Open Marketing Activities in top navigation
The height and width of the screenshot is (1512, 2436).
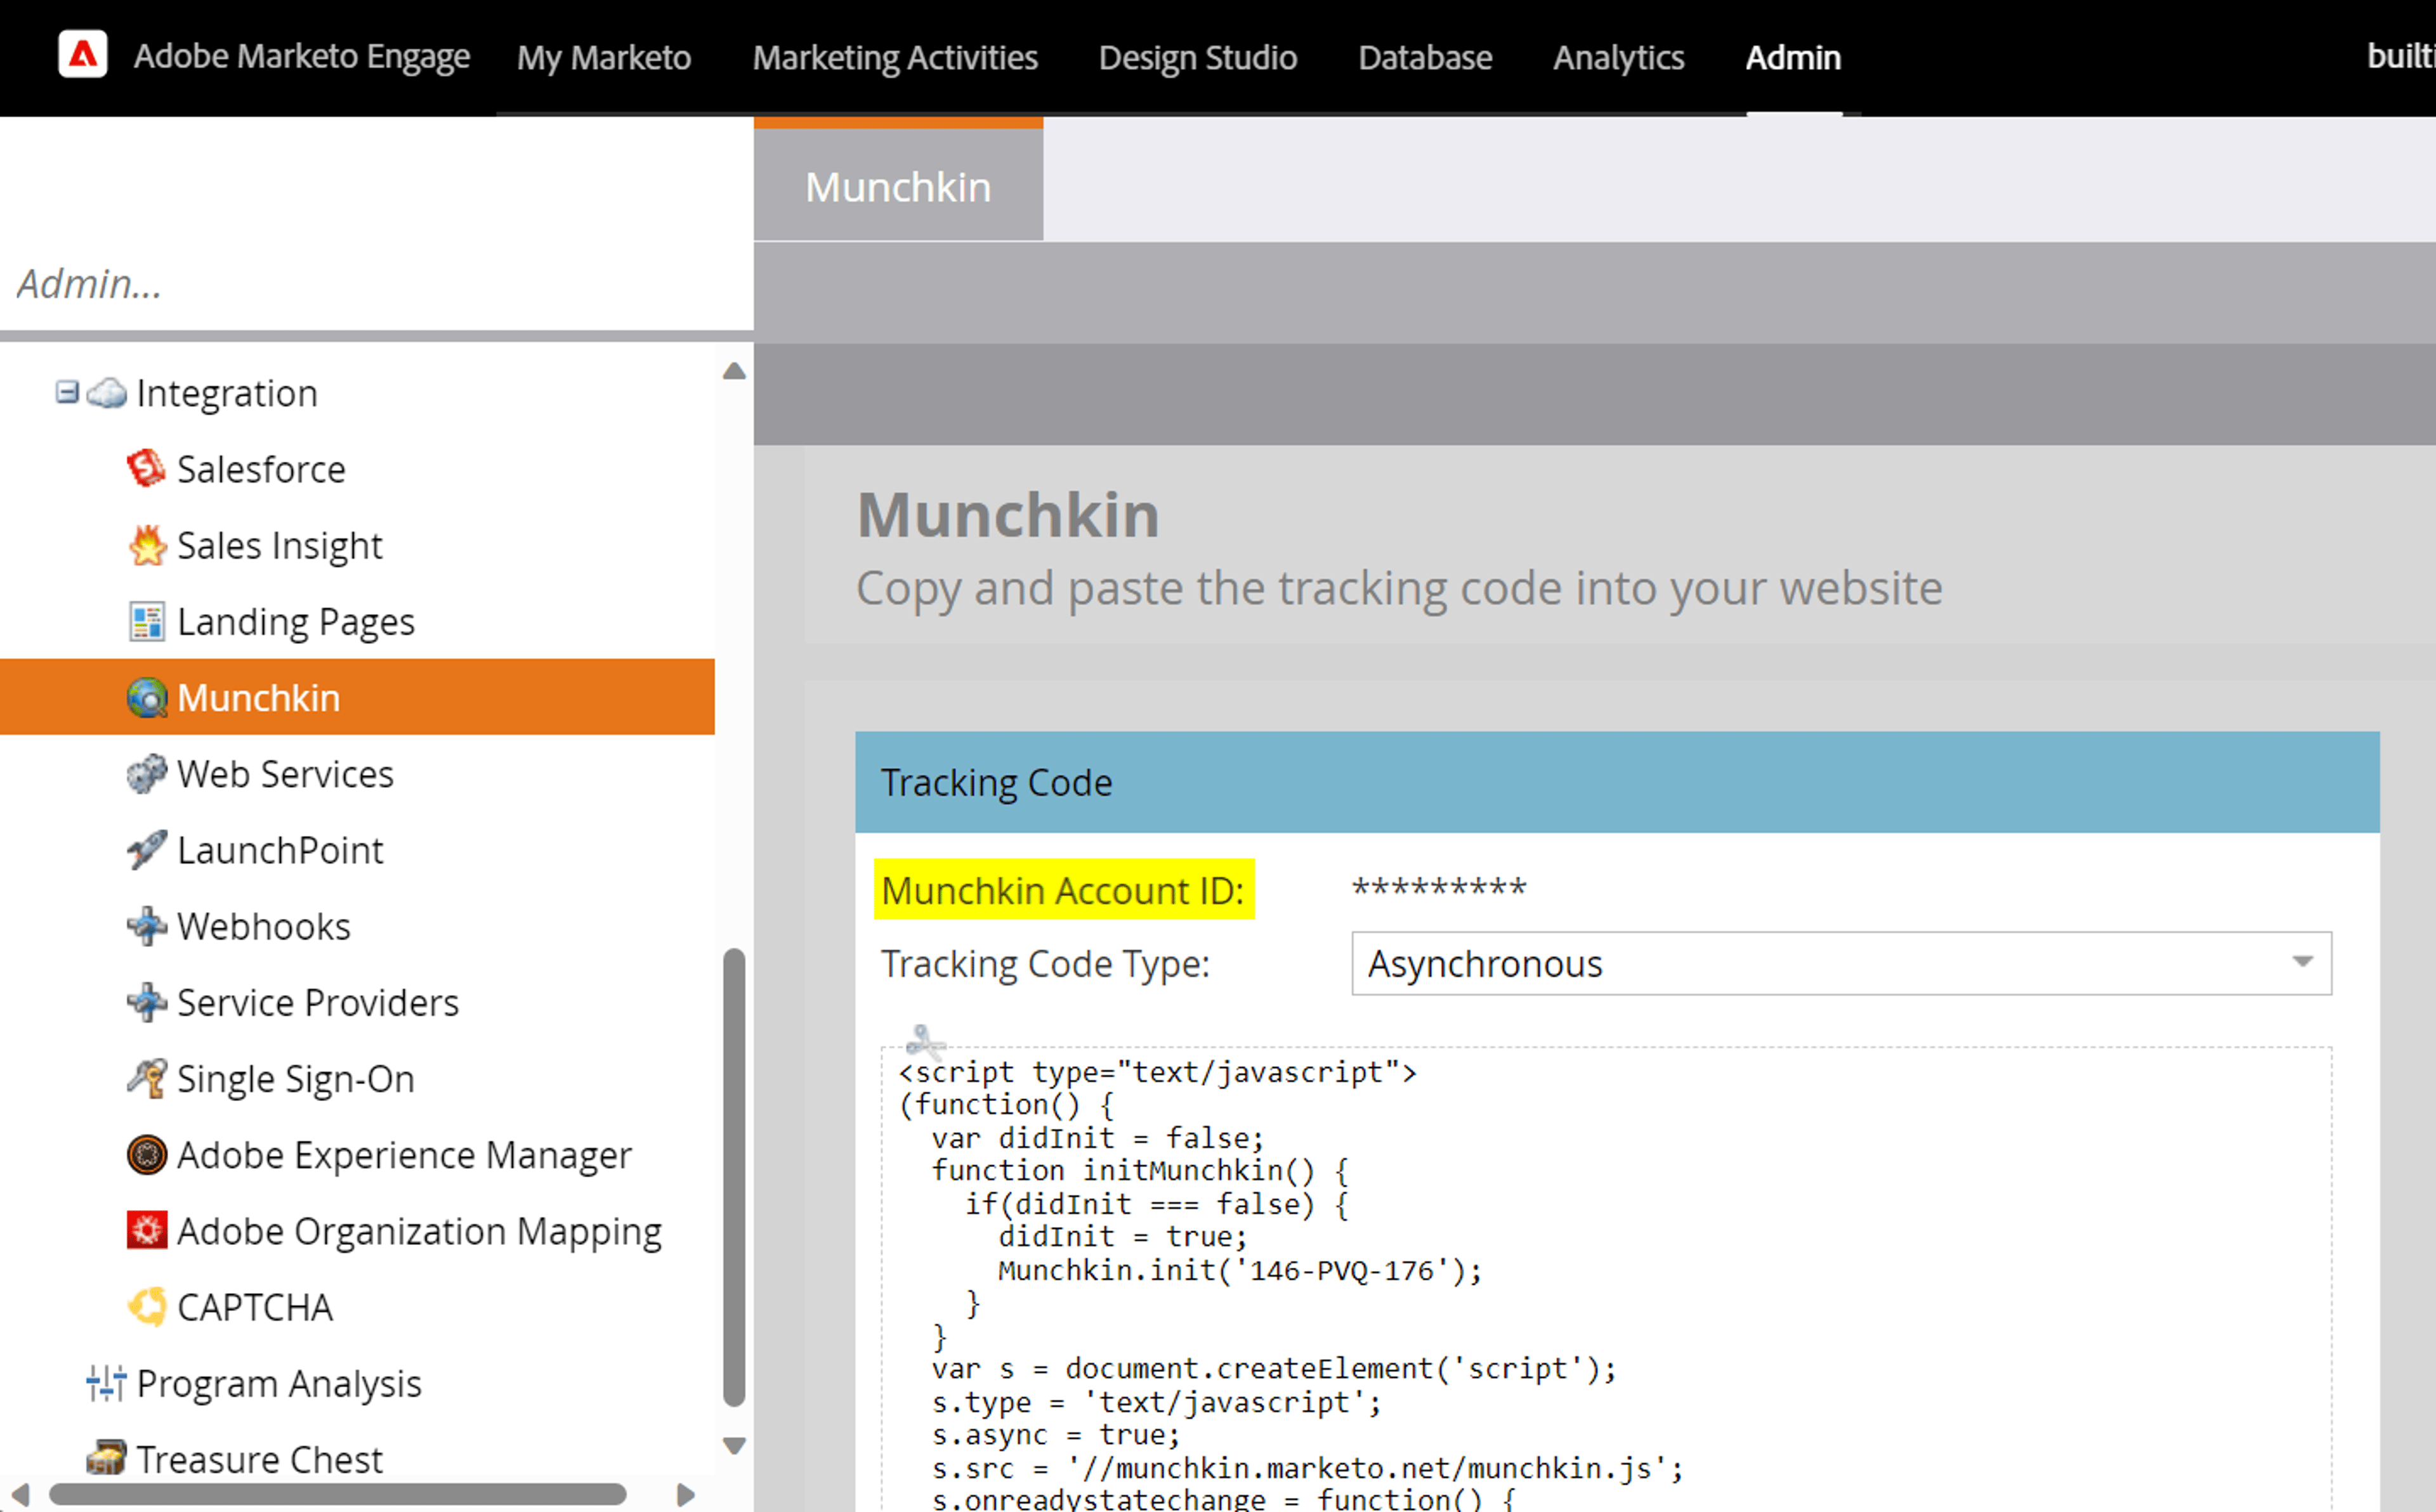[895, 57]
